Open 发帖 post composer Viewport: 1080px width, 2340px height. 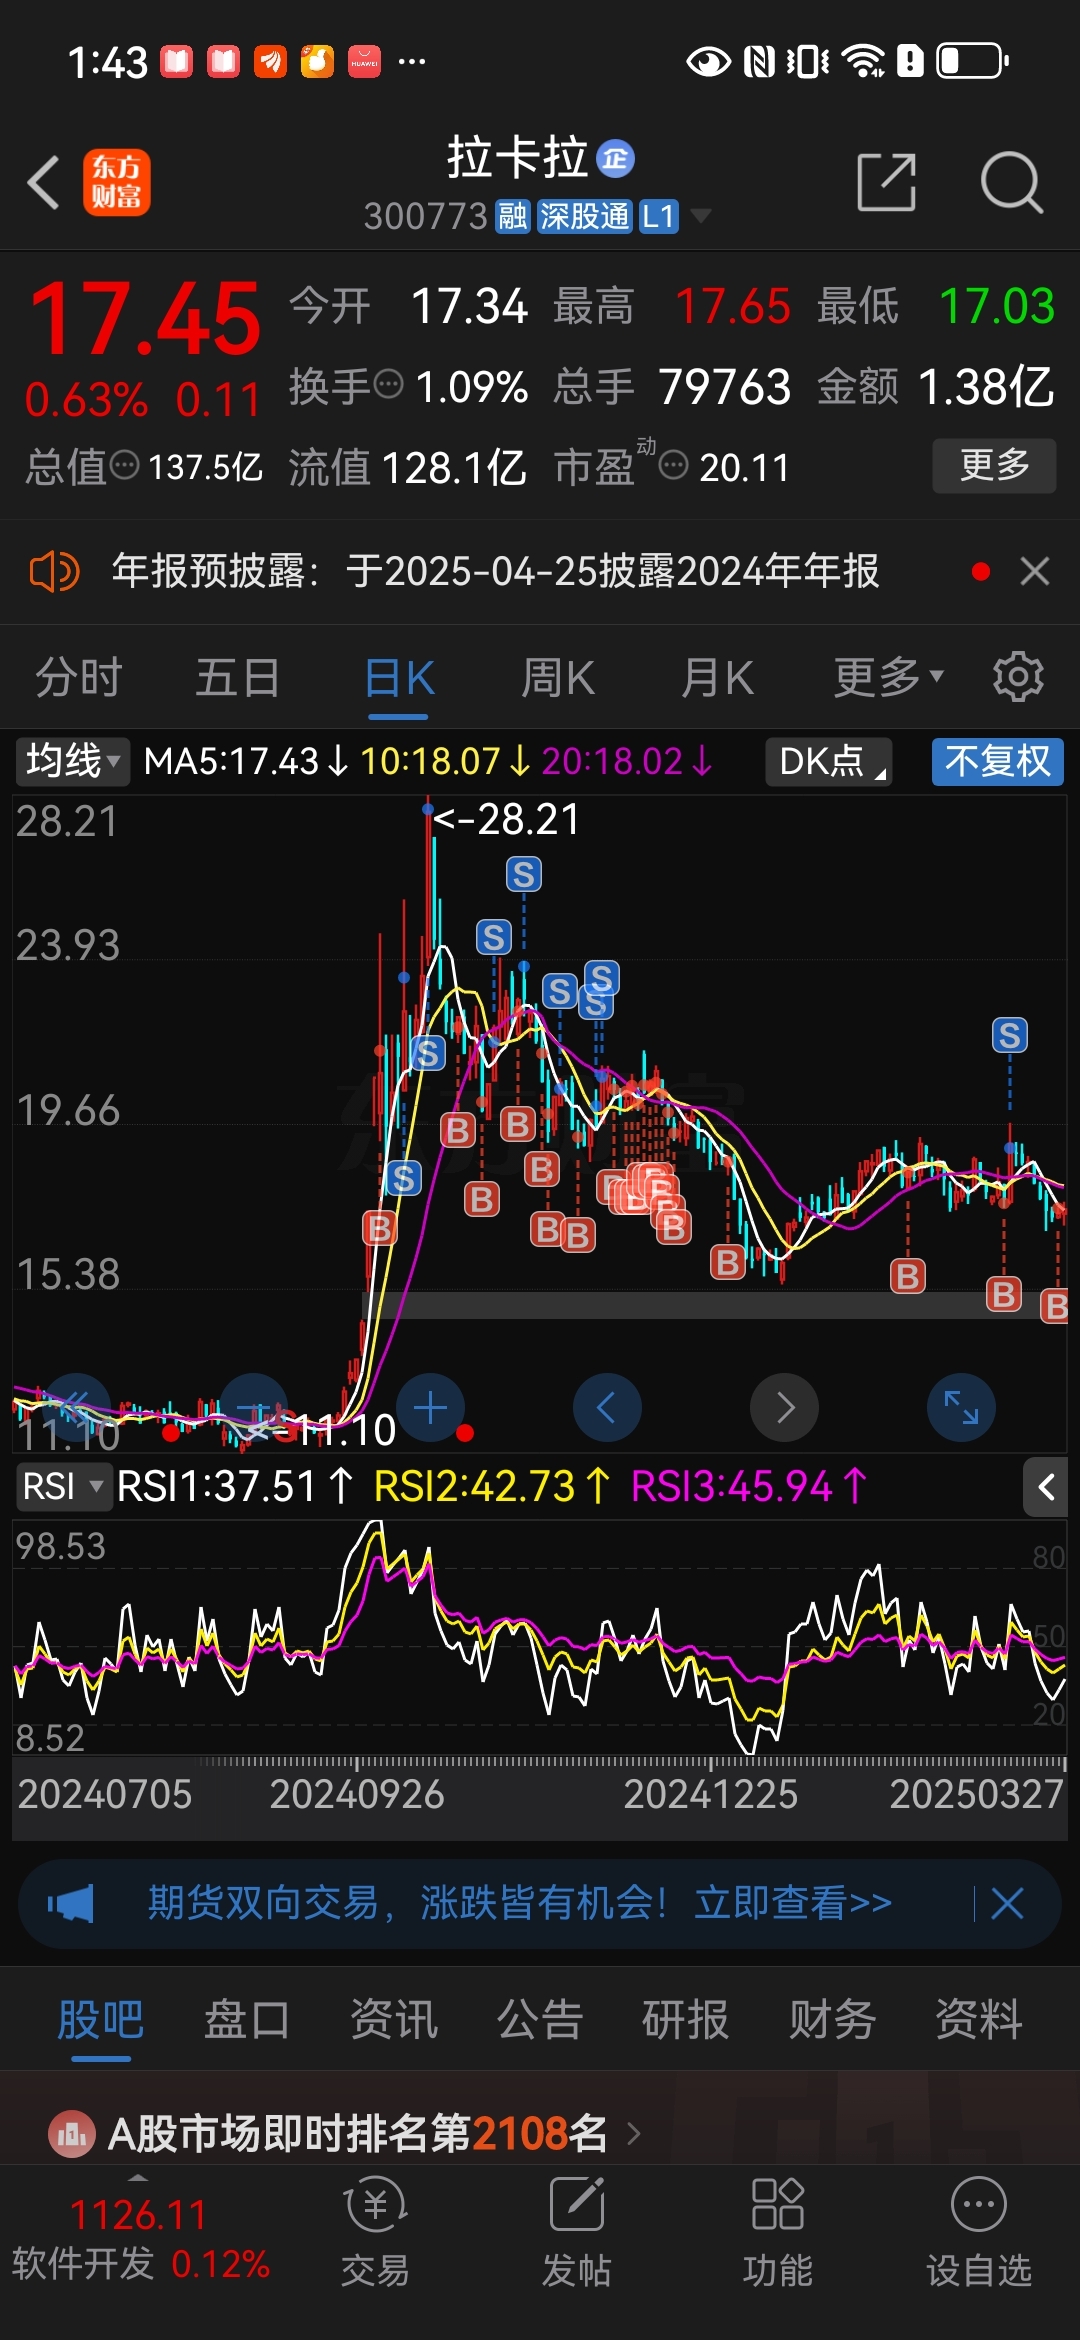[577, 2233]
